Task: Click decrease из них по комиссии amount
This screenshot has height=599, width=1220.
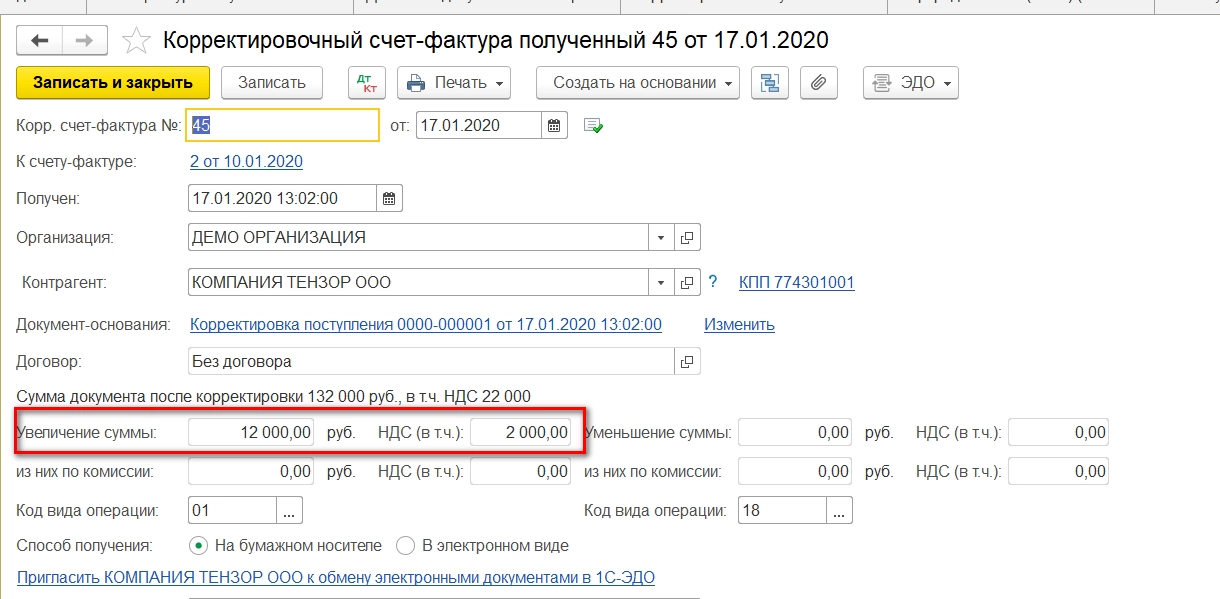Action: click(795, 471)
